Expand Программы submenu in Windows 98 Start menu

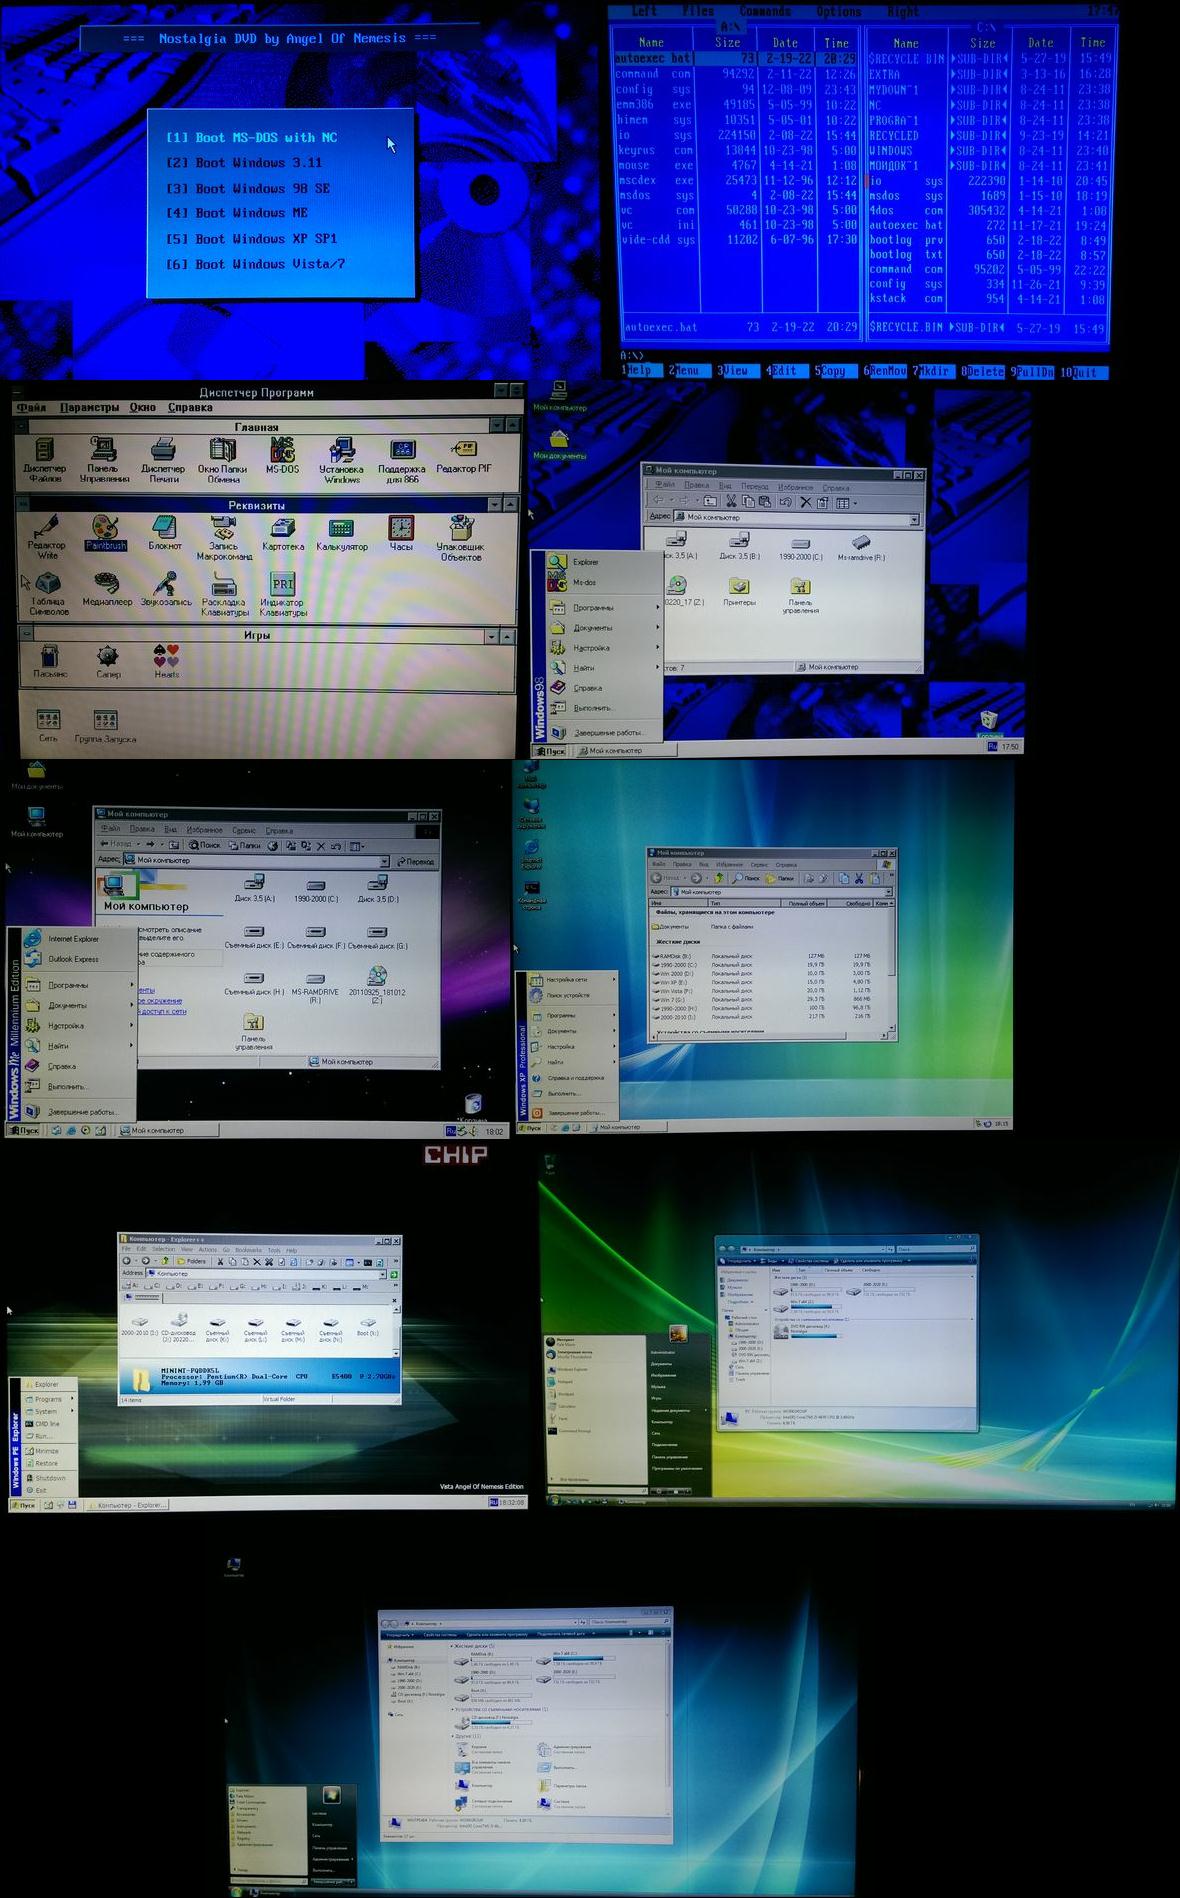tap(605, 608)
